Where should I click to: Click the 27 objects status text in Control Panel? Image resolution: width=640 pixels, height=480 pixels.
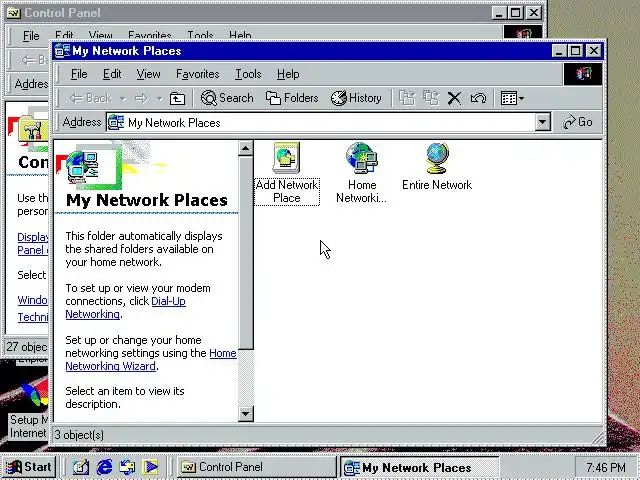pos(27,347)
